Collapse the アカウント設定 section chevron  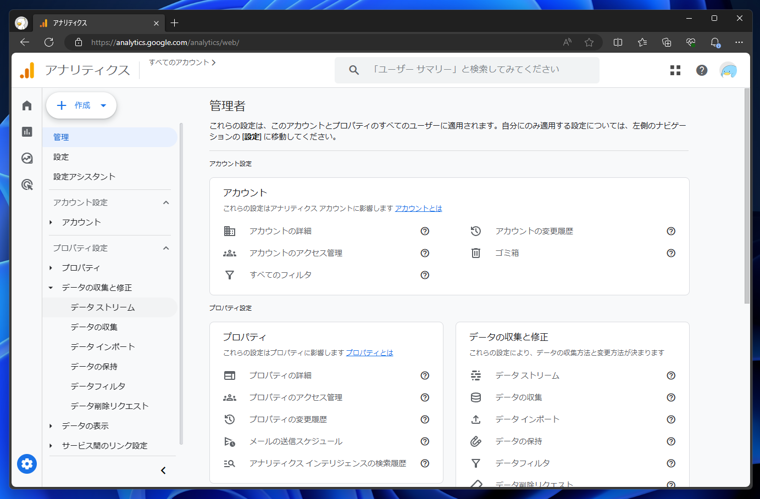click(166, 203)
